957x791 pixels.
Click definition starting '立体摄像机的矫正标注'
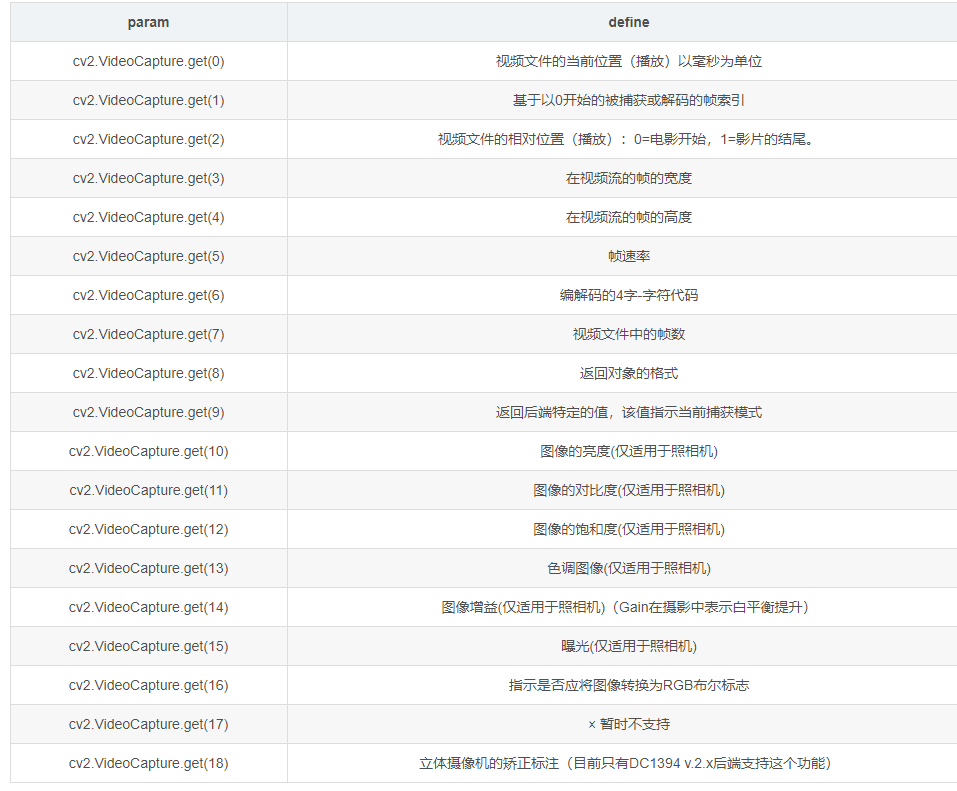point(625,764)
